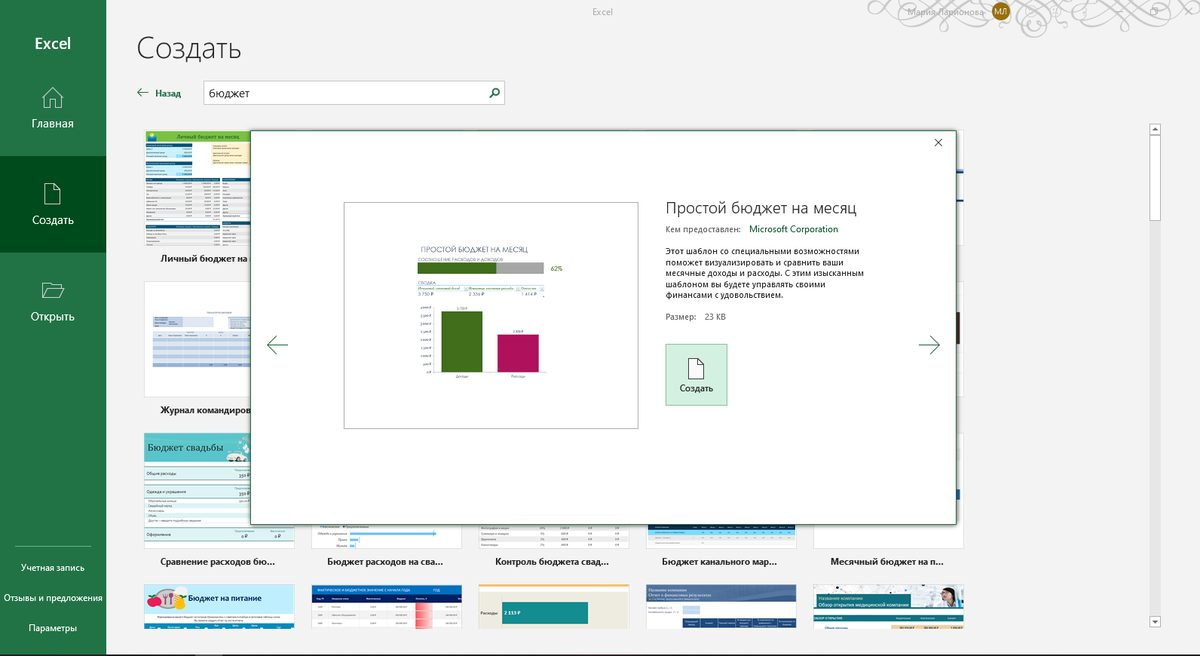Click the Простой бюджет на месяц title
The image size is (1200, 656).
pyautogui.click(x=761, y=208)
